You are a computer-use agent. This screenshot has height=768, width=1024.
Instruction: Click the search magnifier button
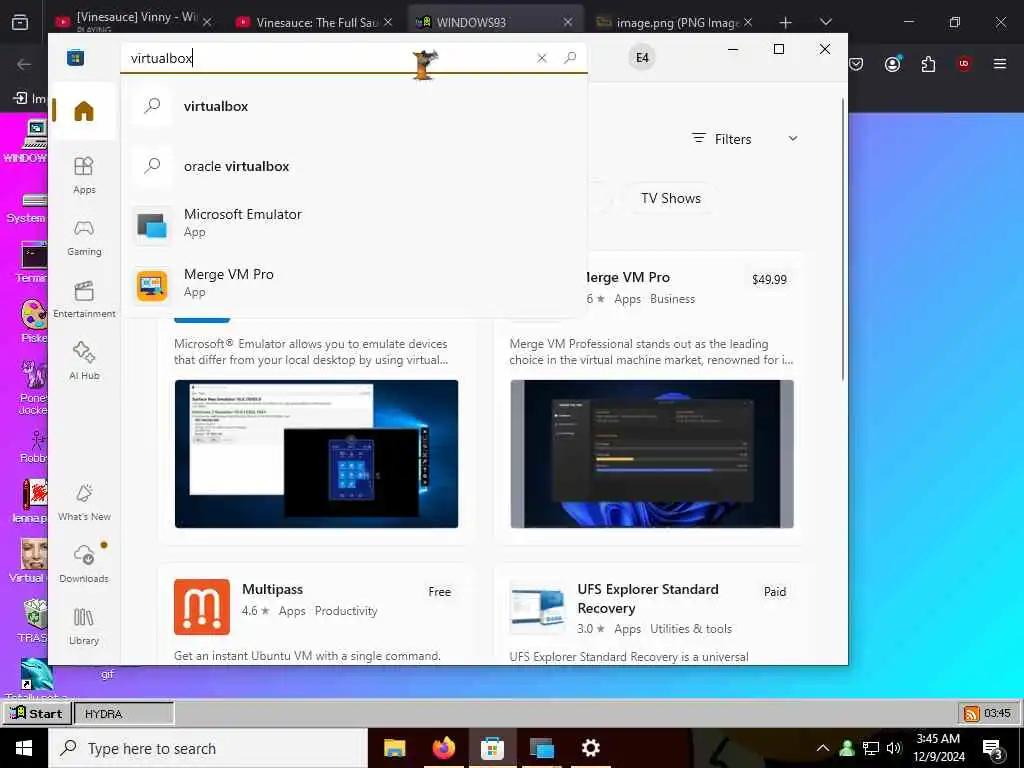[x=570, y=57]
